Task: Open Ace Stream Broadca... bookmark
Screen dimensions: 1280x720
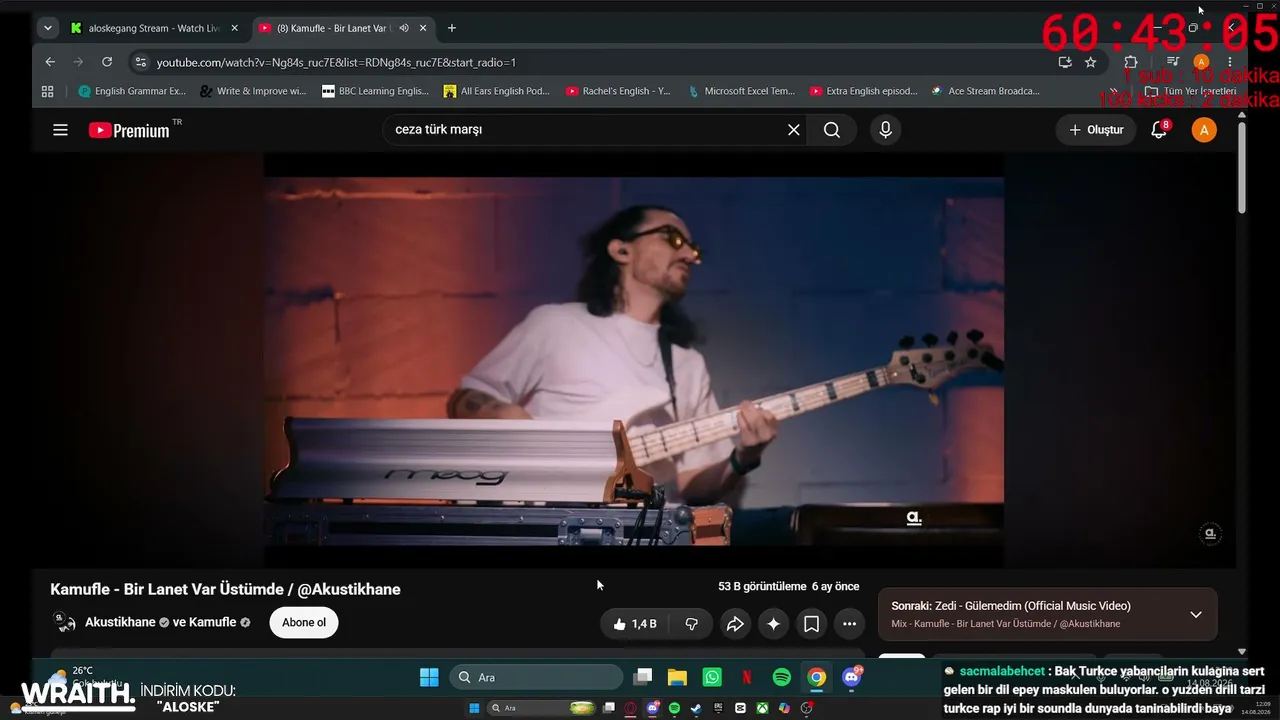Action: [986, 91]
